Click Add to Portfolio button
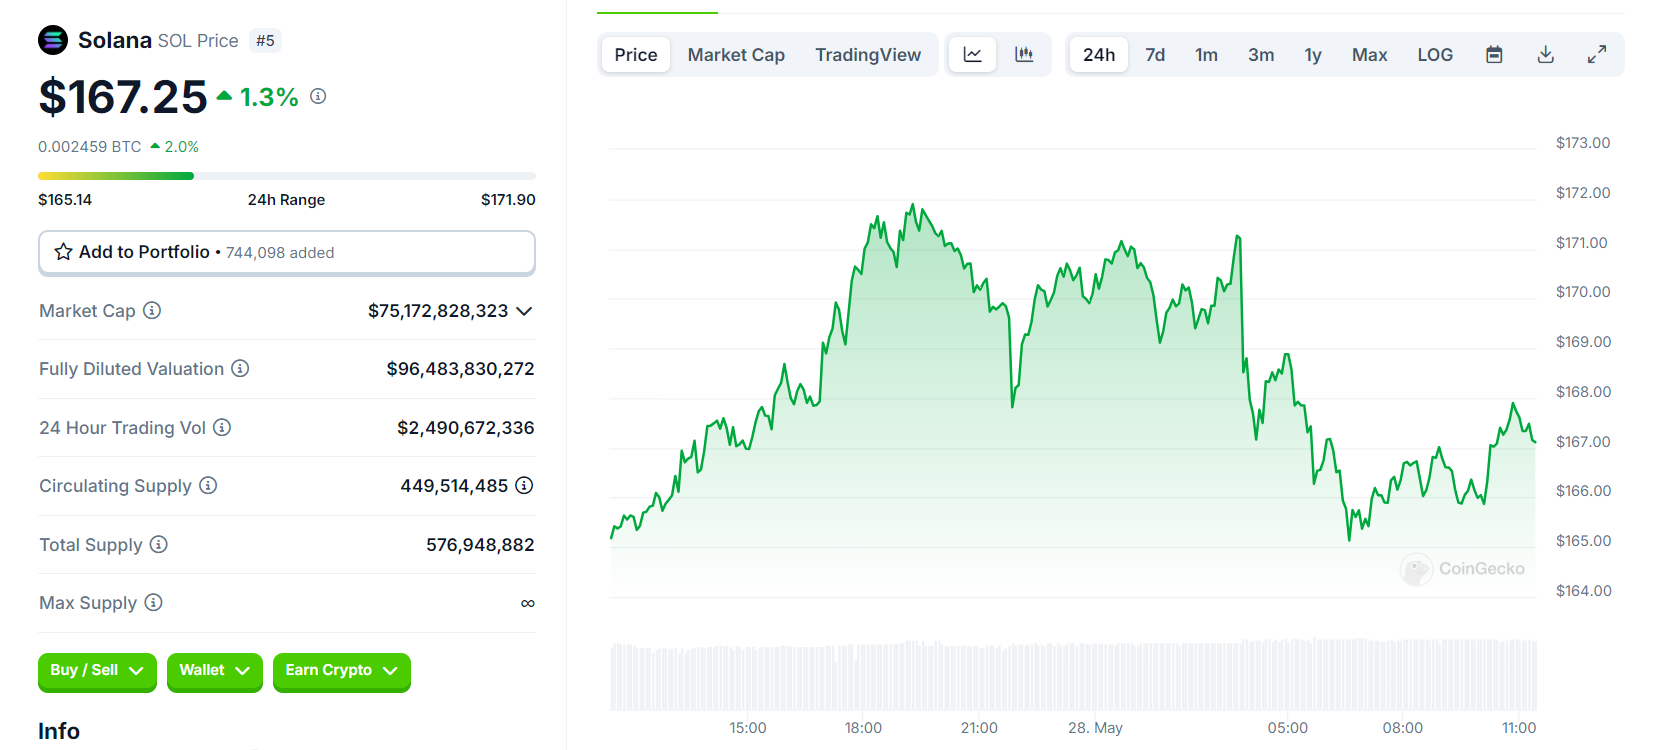The height and width of the screenshot is (750, 1656). 287,253
